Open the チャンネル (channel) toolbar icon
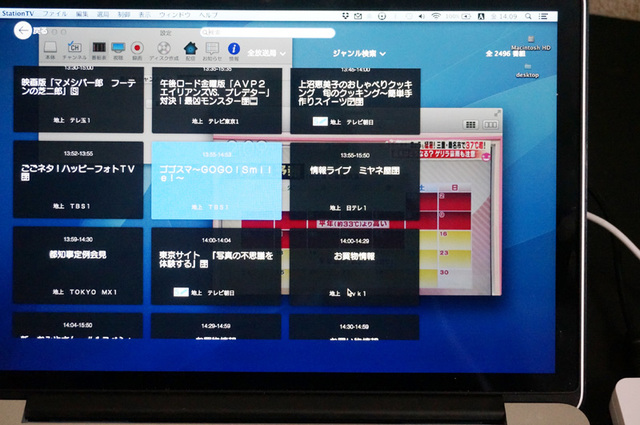Viewport: 640px width, 425px height. tap(73, 49)
